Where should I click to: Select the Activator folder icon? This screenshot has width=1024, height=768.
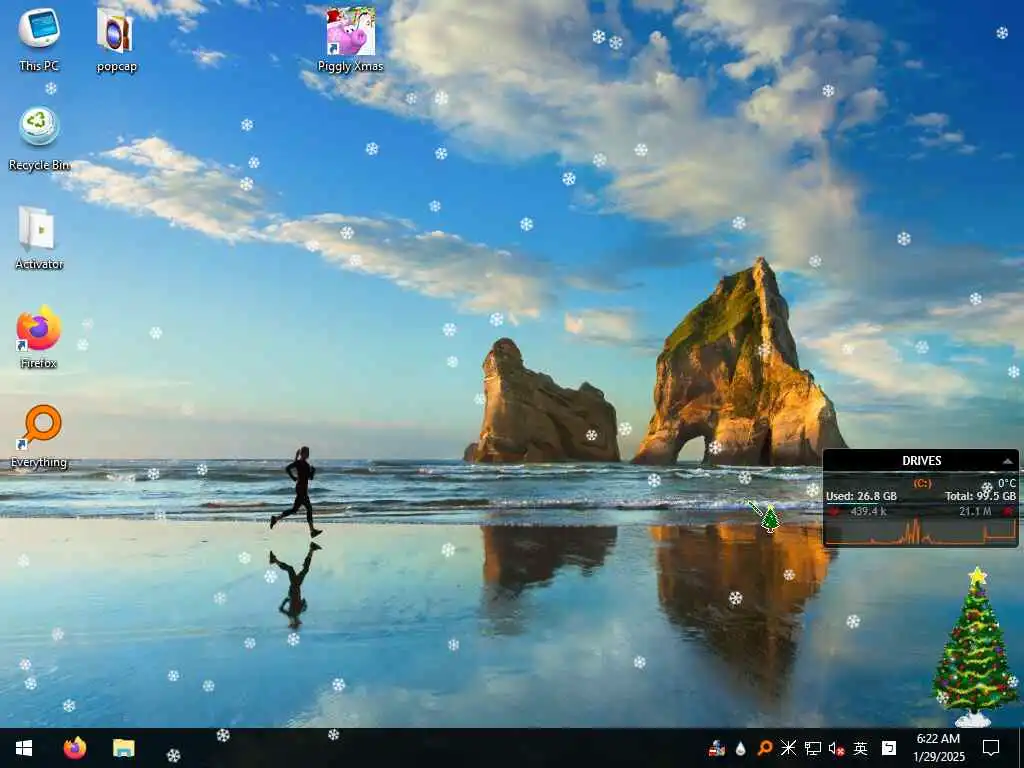click(39, 238)
